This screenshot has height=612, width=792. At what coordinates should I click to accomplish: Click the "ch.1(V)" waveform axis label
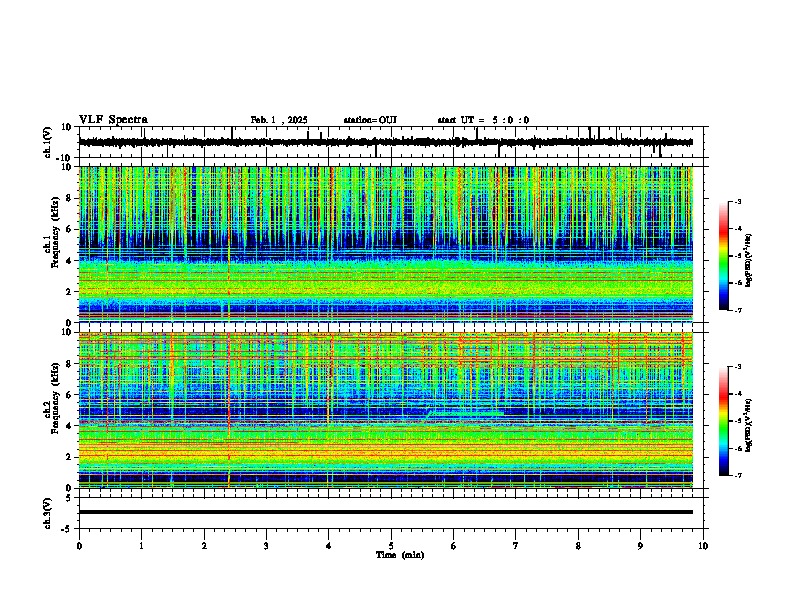pyautogui.click(x=48, y=142)
